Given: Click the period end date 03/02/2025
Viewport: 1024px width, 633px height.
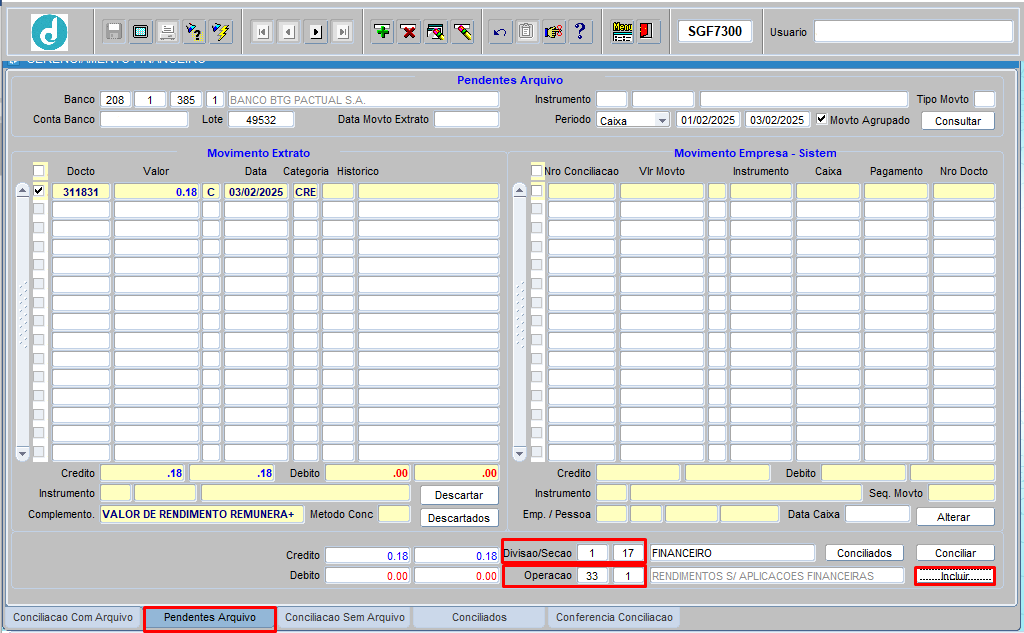Looking at the screenshot, I should [776, 120].
